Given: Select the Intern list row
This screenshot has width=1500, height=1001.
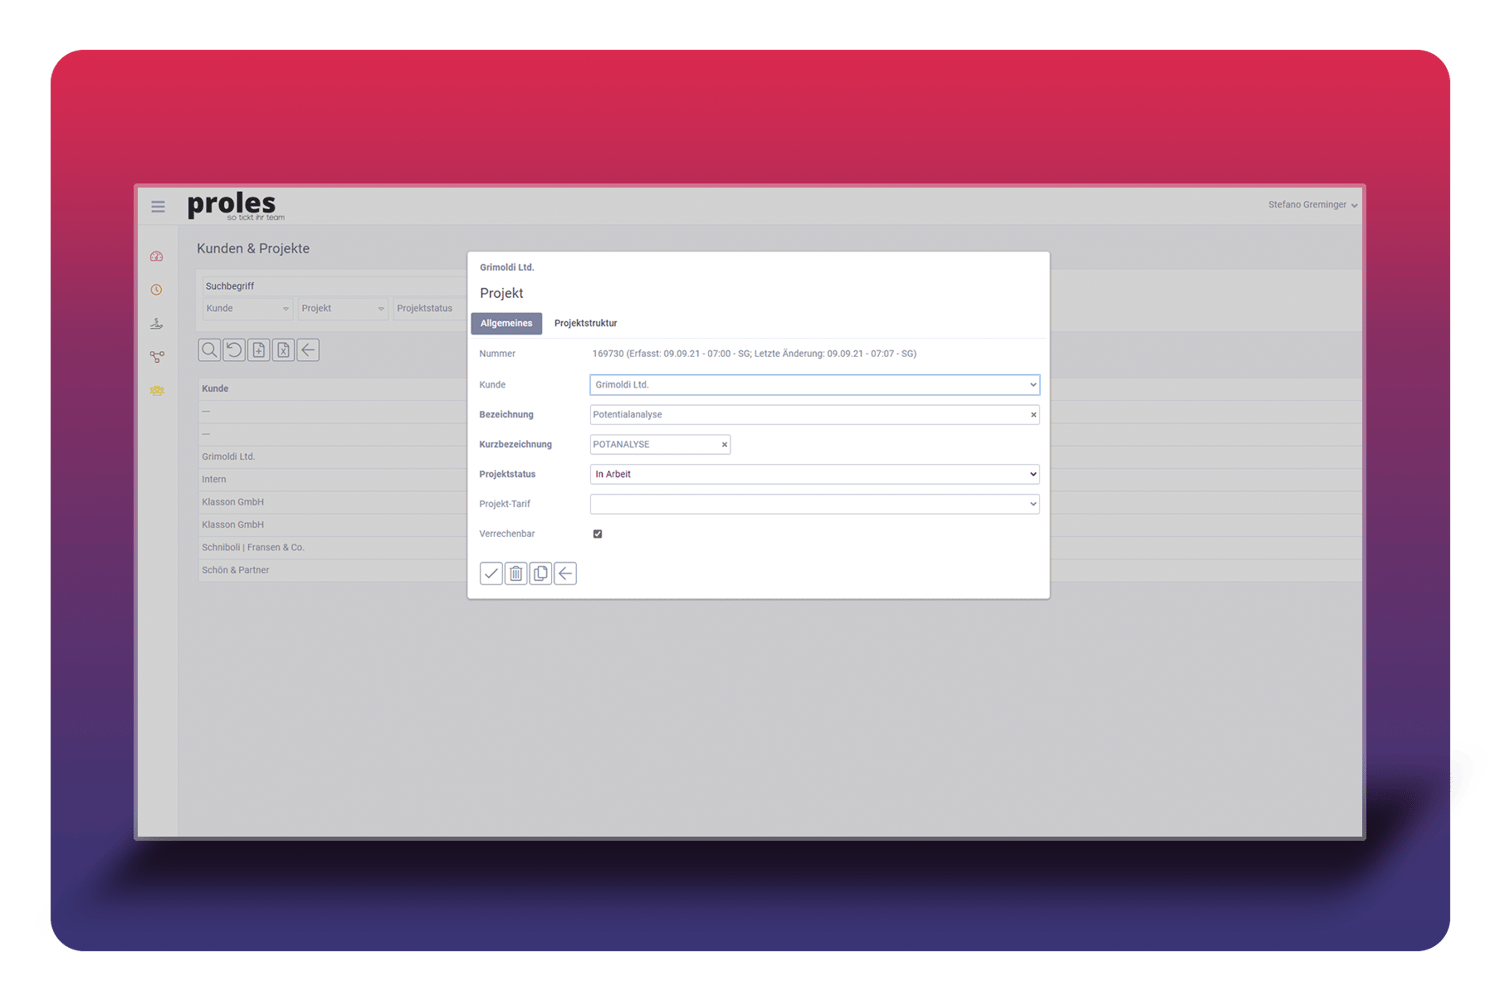Looking at the screenshot, I should [333, 480].
